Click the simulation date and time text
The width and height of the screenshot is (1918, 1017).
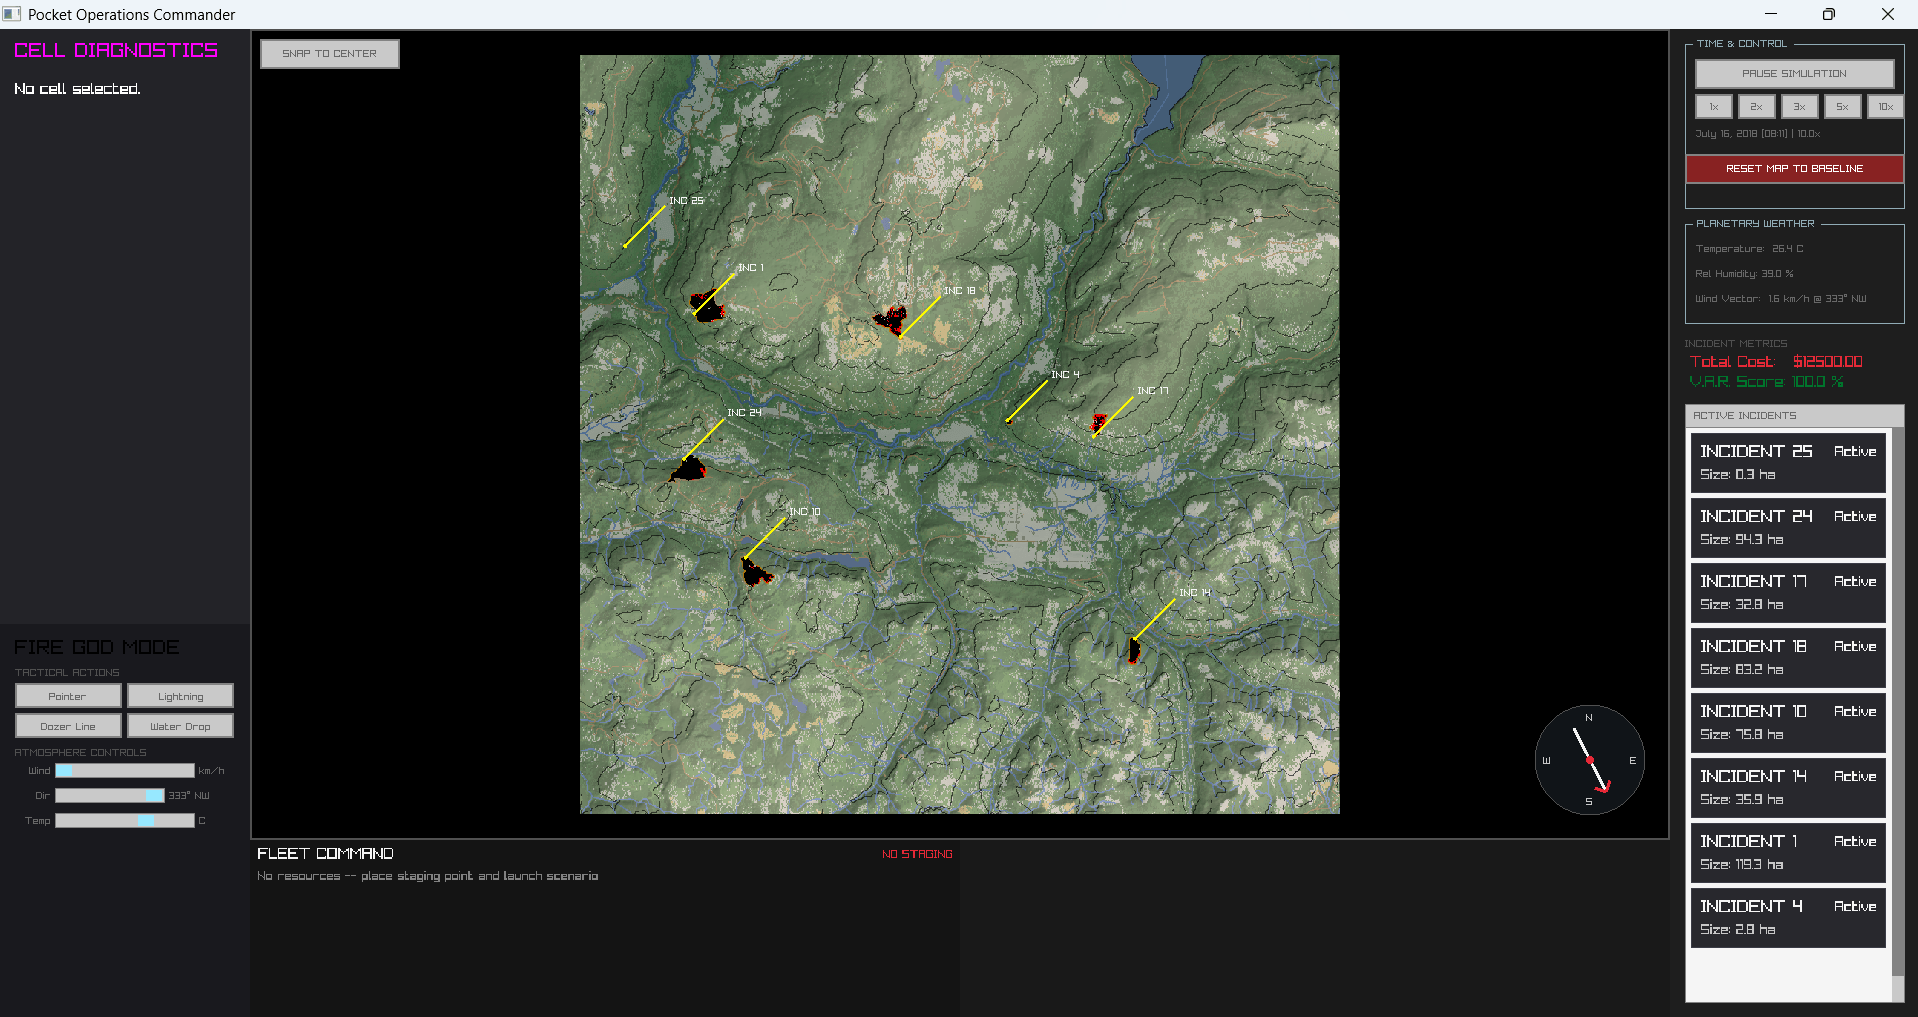tap(1758, 134)
